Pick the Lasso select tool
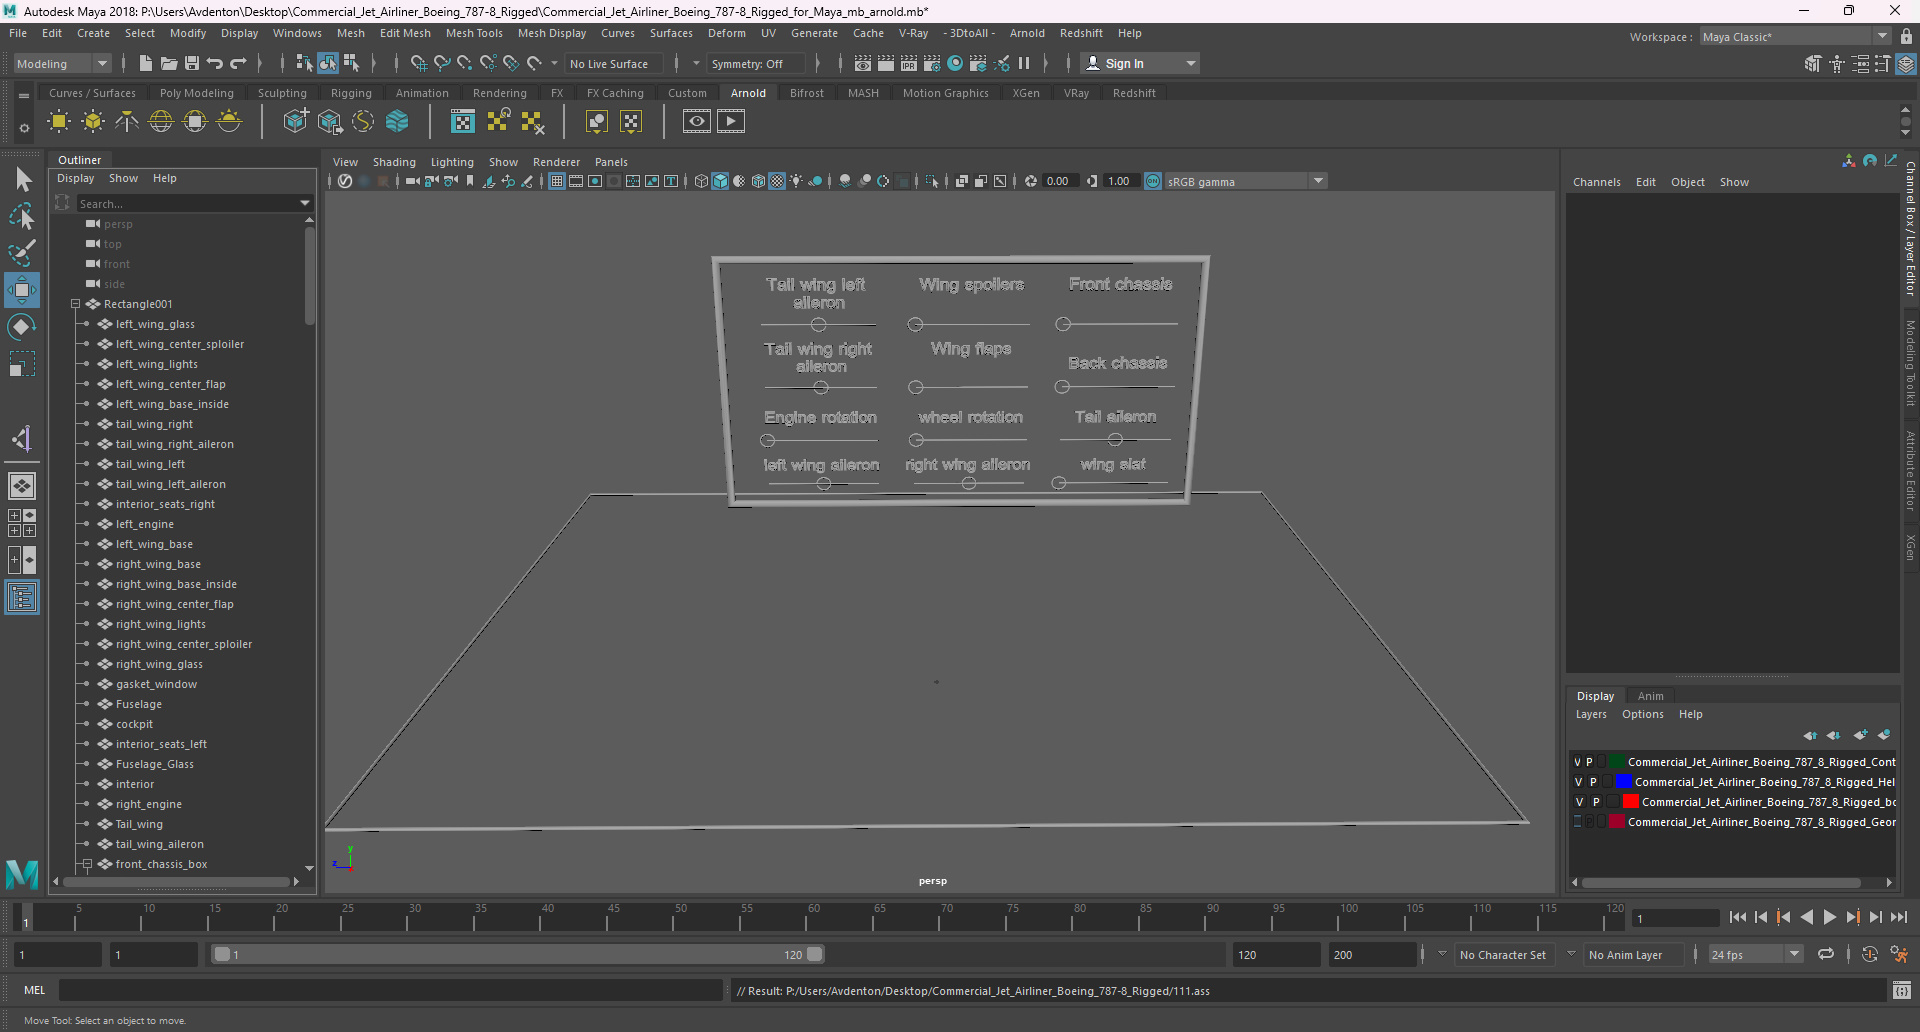The height and width of the screenshot is (1032, 1920). (x=22, y=216)
